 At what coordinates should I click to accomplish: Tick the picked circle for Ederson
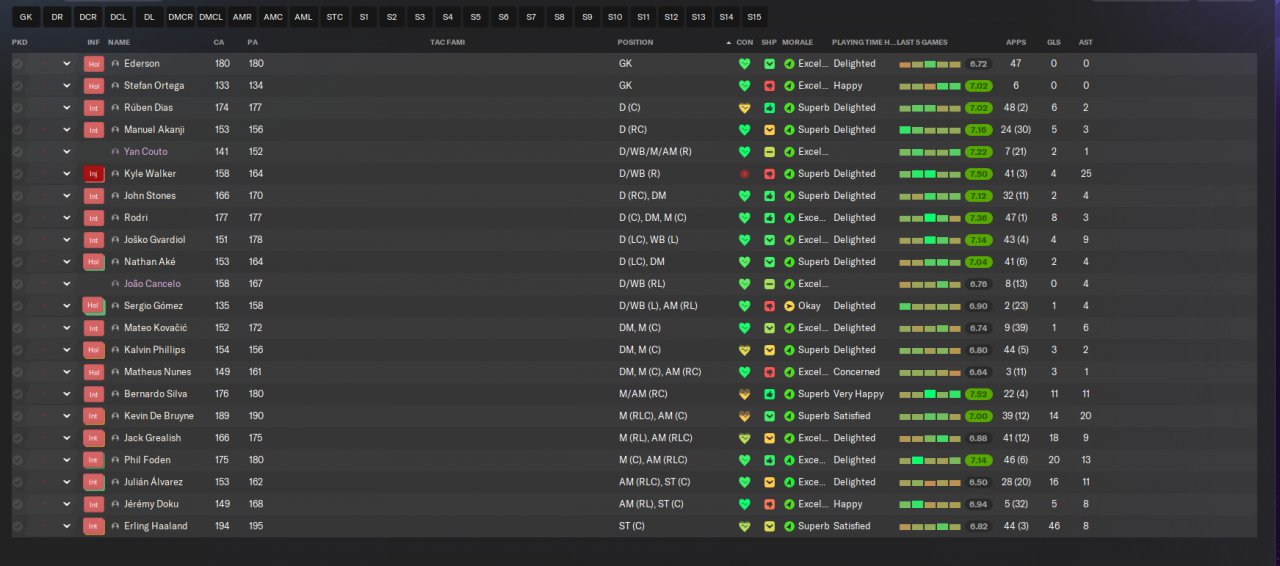click(18, 64)
